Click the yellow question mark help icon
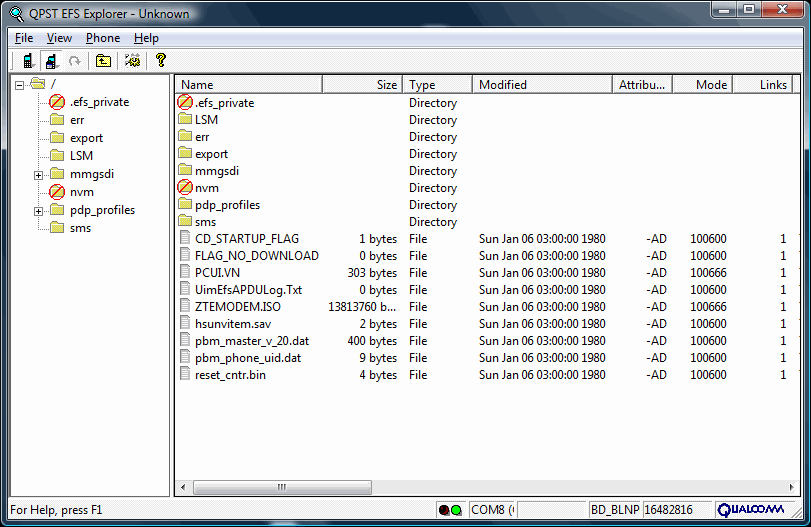The width and height of the screenshot is (811, 527). 160,61
